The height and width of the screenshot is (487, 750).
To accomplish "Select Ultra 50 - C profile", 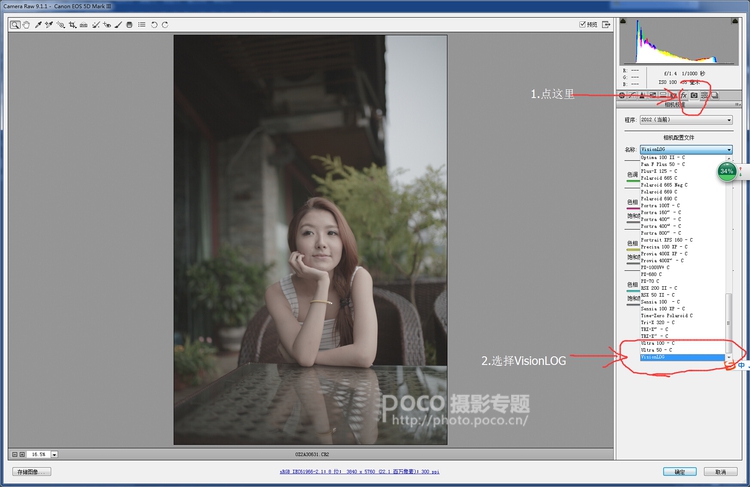I will 683,350.
